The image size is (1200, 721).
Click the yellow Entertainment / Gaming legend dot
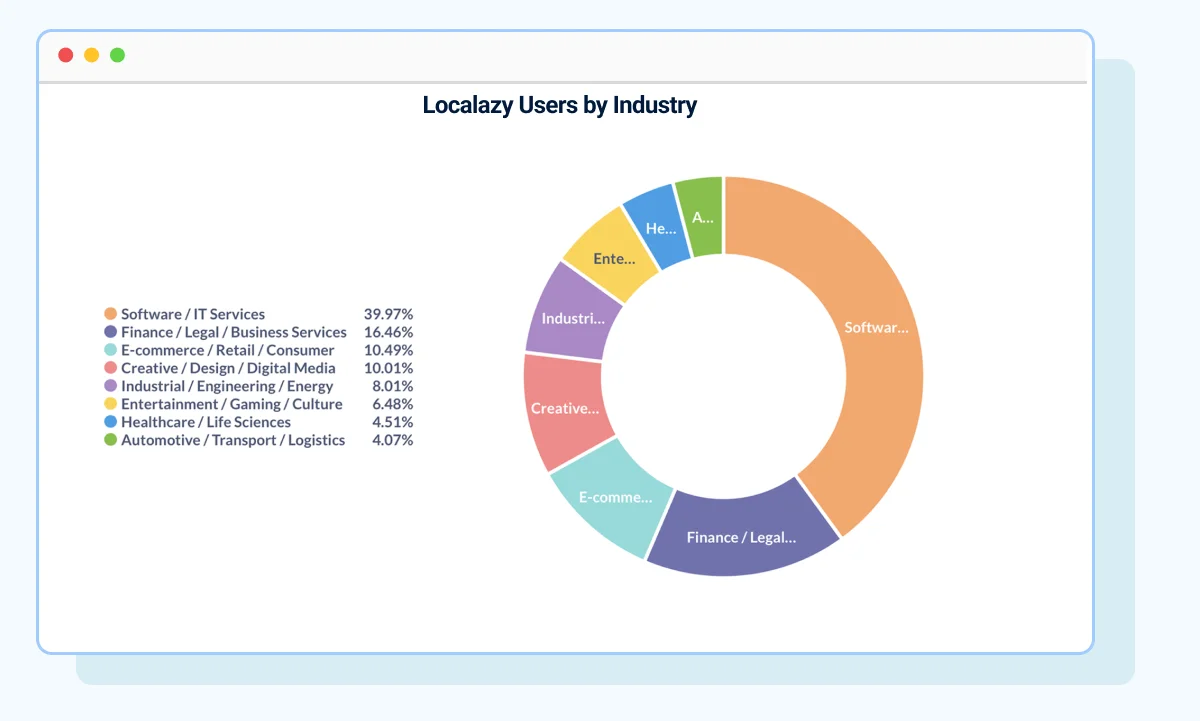110,404
